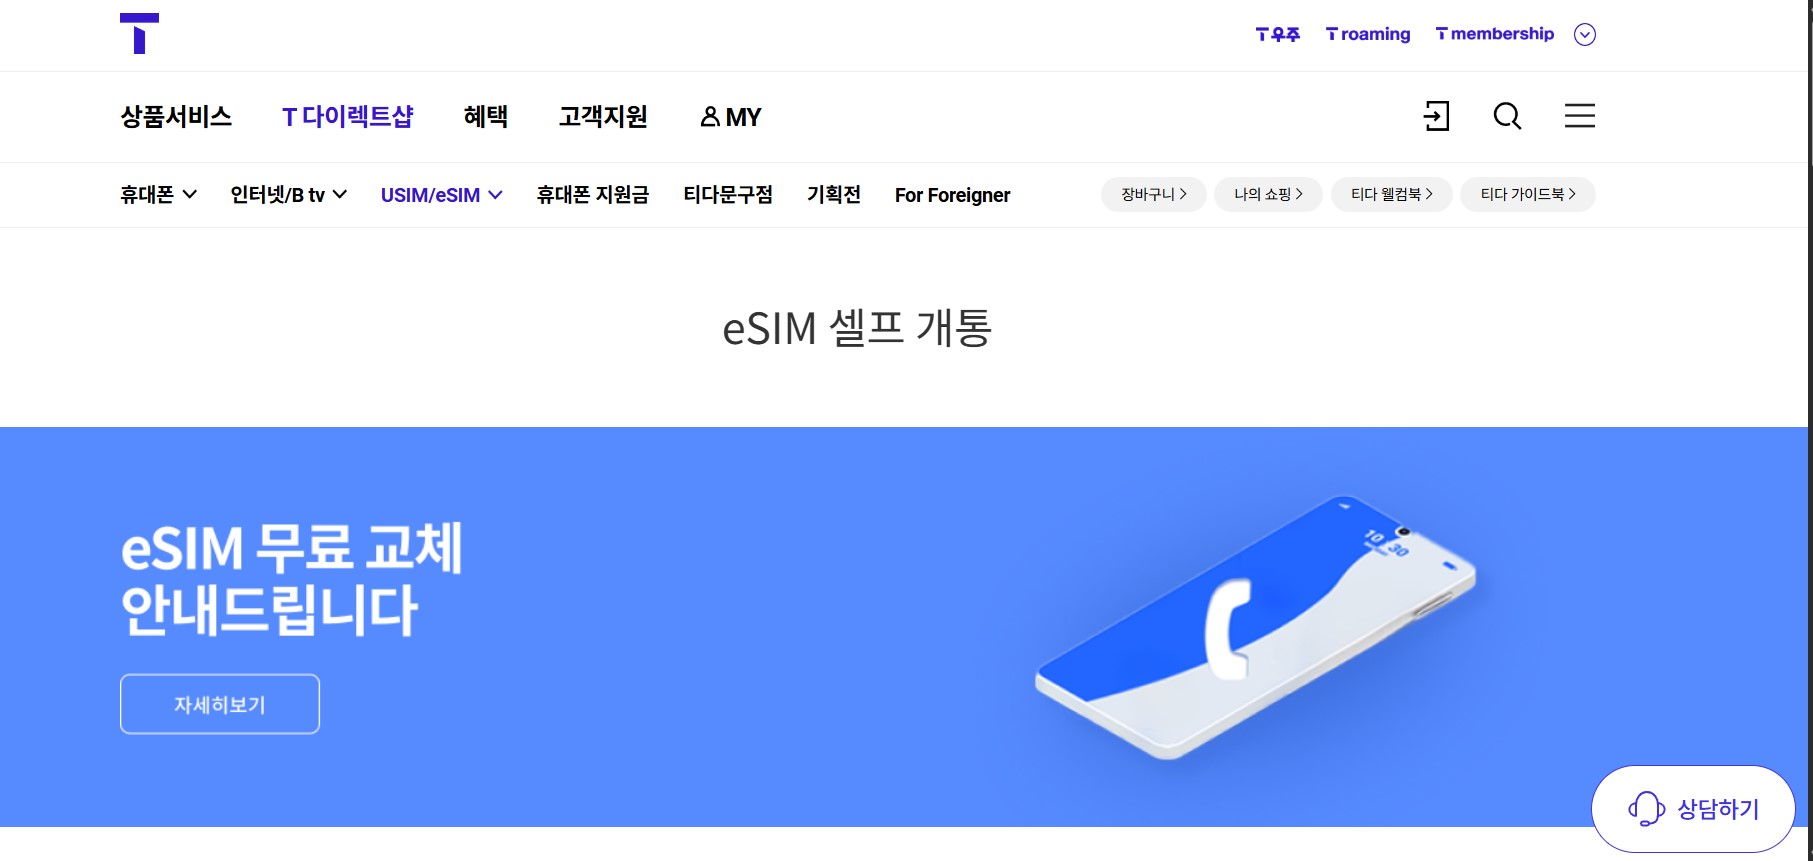Expand the circled chevron beside T membership

pyautogui.click(x=1585, y=34)
